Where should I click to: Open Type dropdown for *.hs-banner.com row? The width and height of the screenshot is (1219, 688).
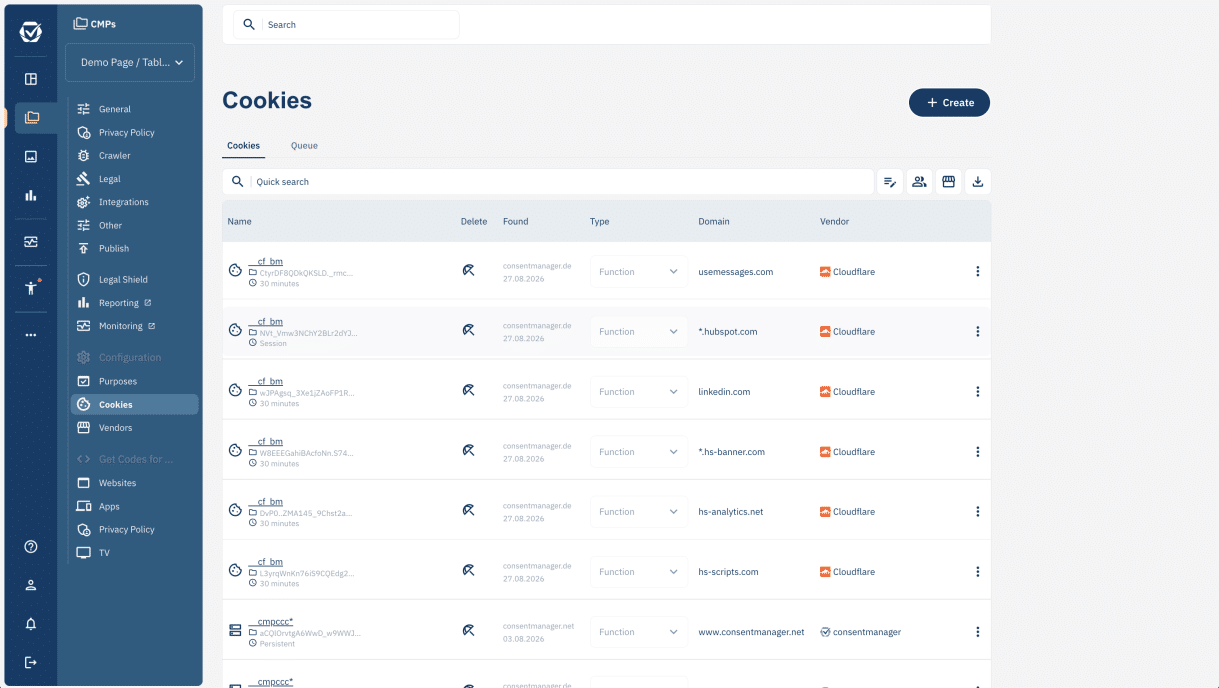[638, 452]
